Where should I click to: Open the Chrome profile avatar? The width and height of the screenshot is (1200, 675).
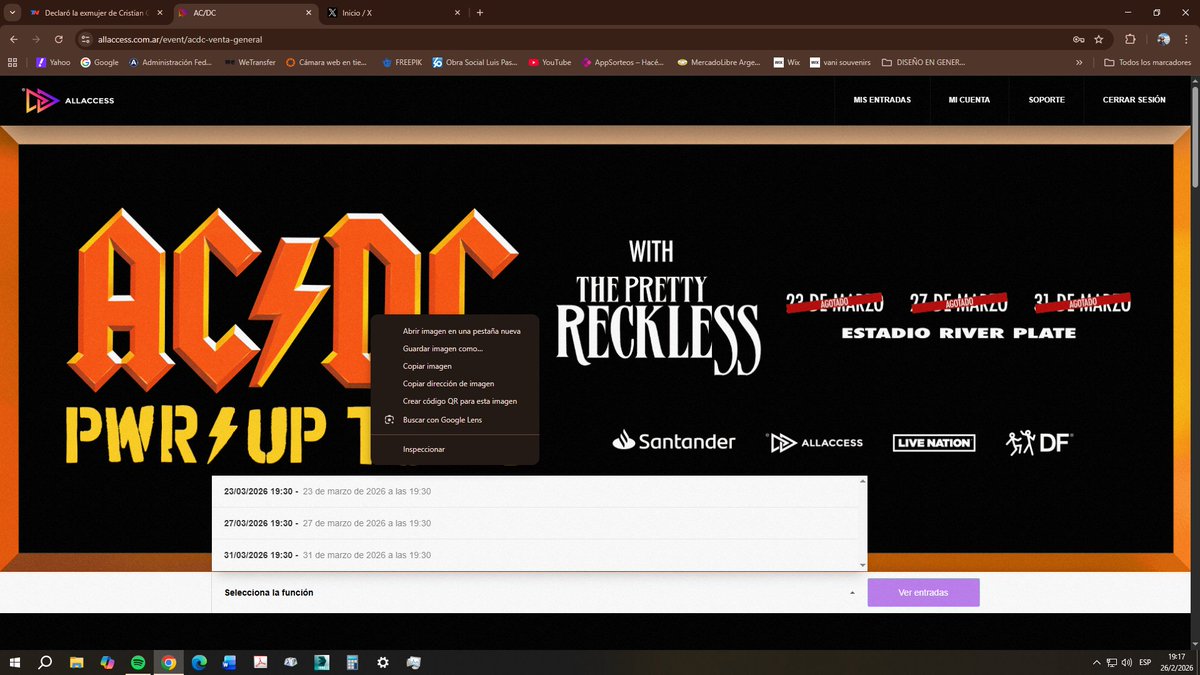point(1163,39)
